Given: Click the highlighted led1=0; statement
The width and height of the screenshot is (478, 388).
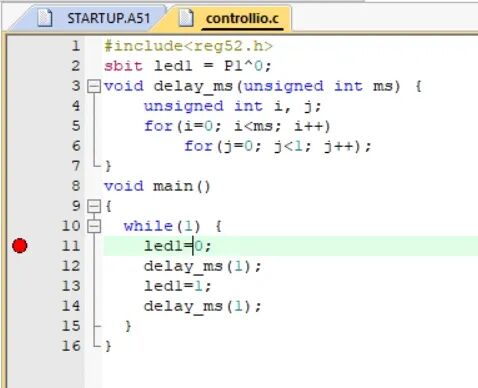Looking at the screenshot, I should pyautogui.click(x=177, y=246).
